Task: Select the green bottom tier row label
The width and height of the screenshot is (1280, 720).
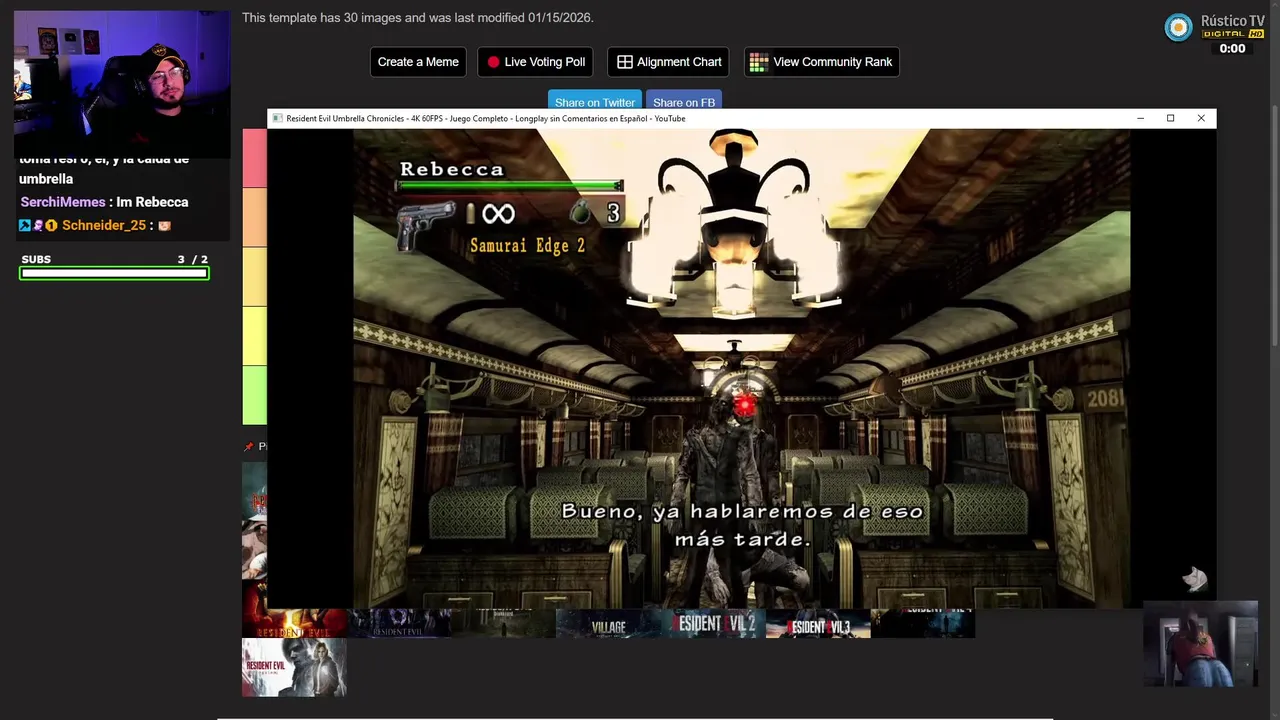Action: 254,395
